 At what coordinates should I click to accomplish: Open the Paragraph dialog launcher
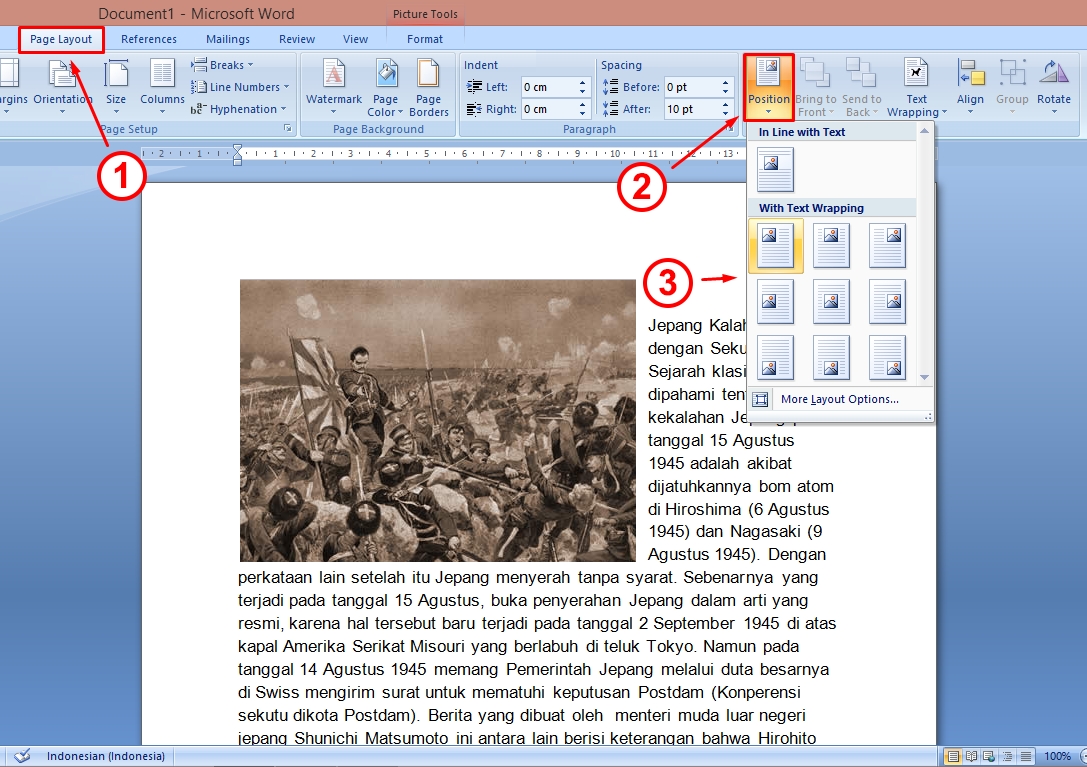pyautogui.click(x=730, y=129)
